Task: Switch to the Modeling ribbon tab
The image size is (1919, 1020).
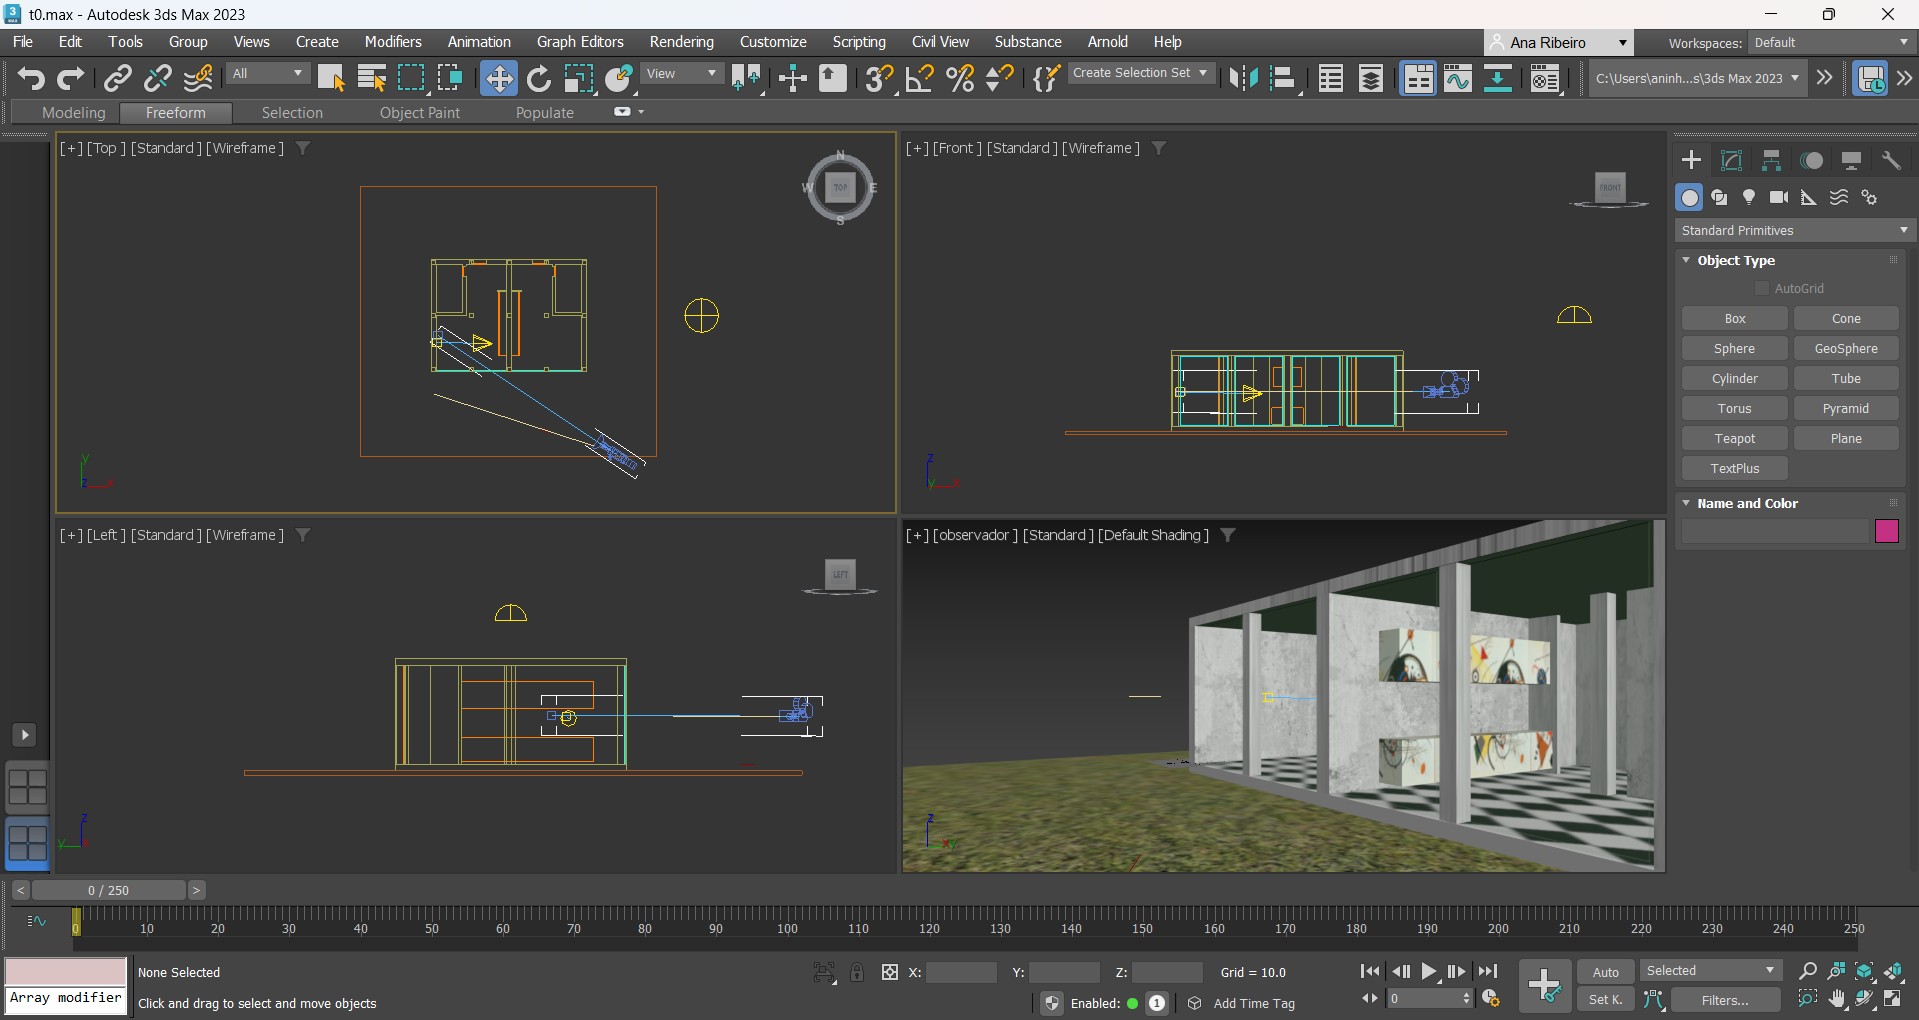Action: coord(73,113)
